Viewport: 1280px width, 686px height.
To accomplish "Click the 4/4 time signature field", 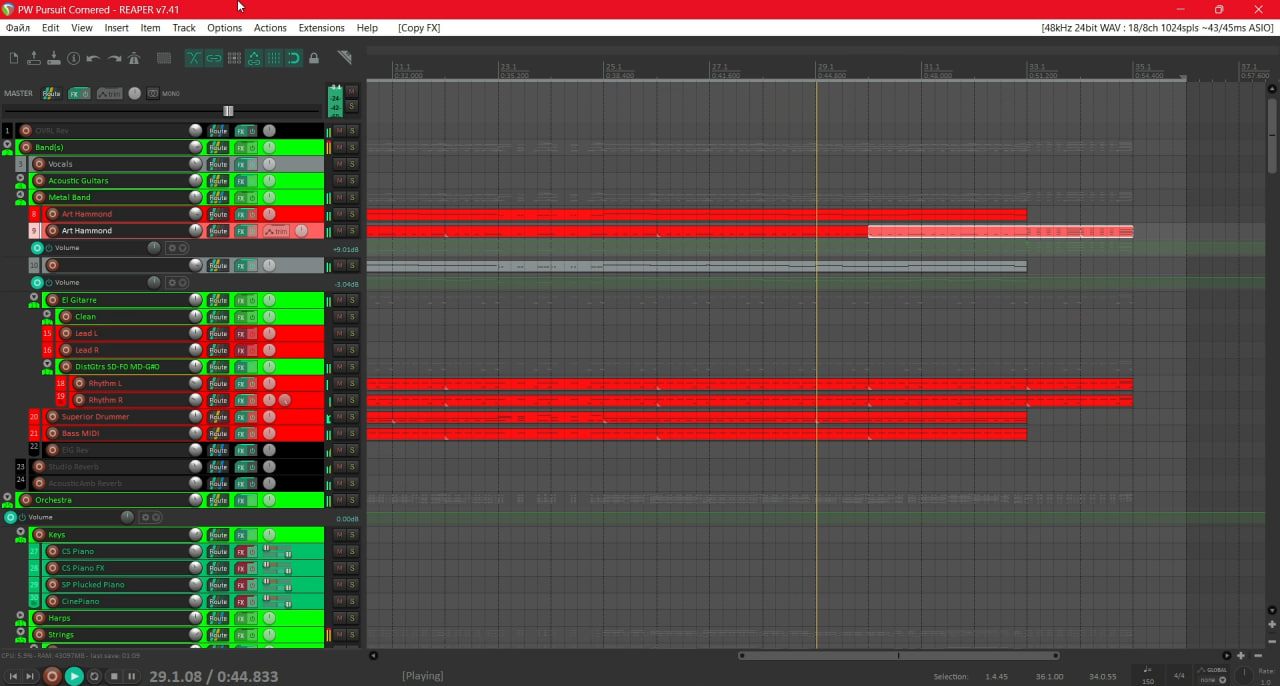I will (1178, 675).
